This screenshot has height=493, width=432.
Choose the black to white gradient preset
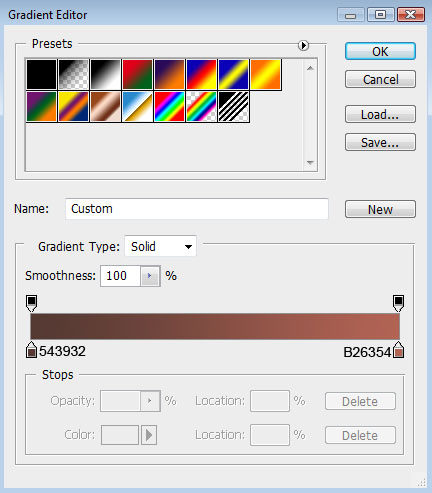coord(105,74)
